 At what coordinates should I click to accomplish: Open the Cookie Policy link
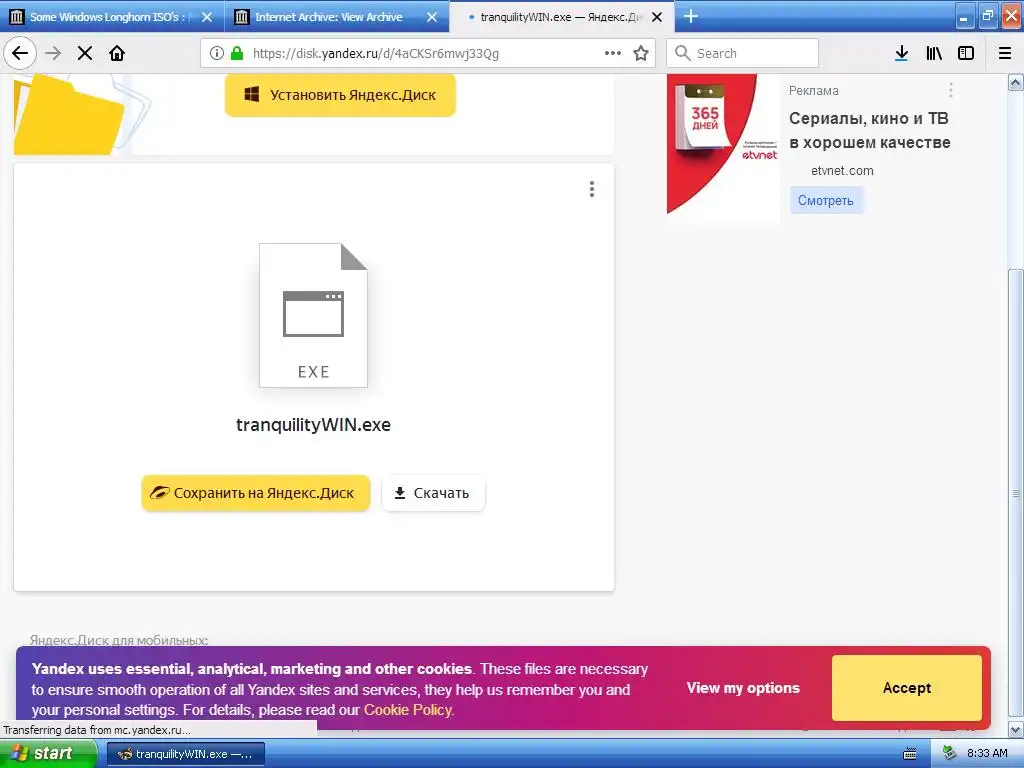[x=408, y=710]
